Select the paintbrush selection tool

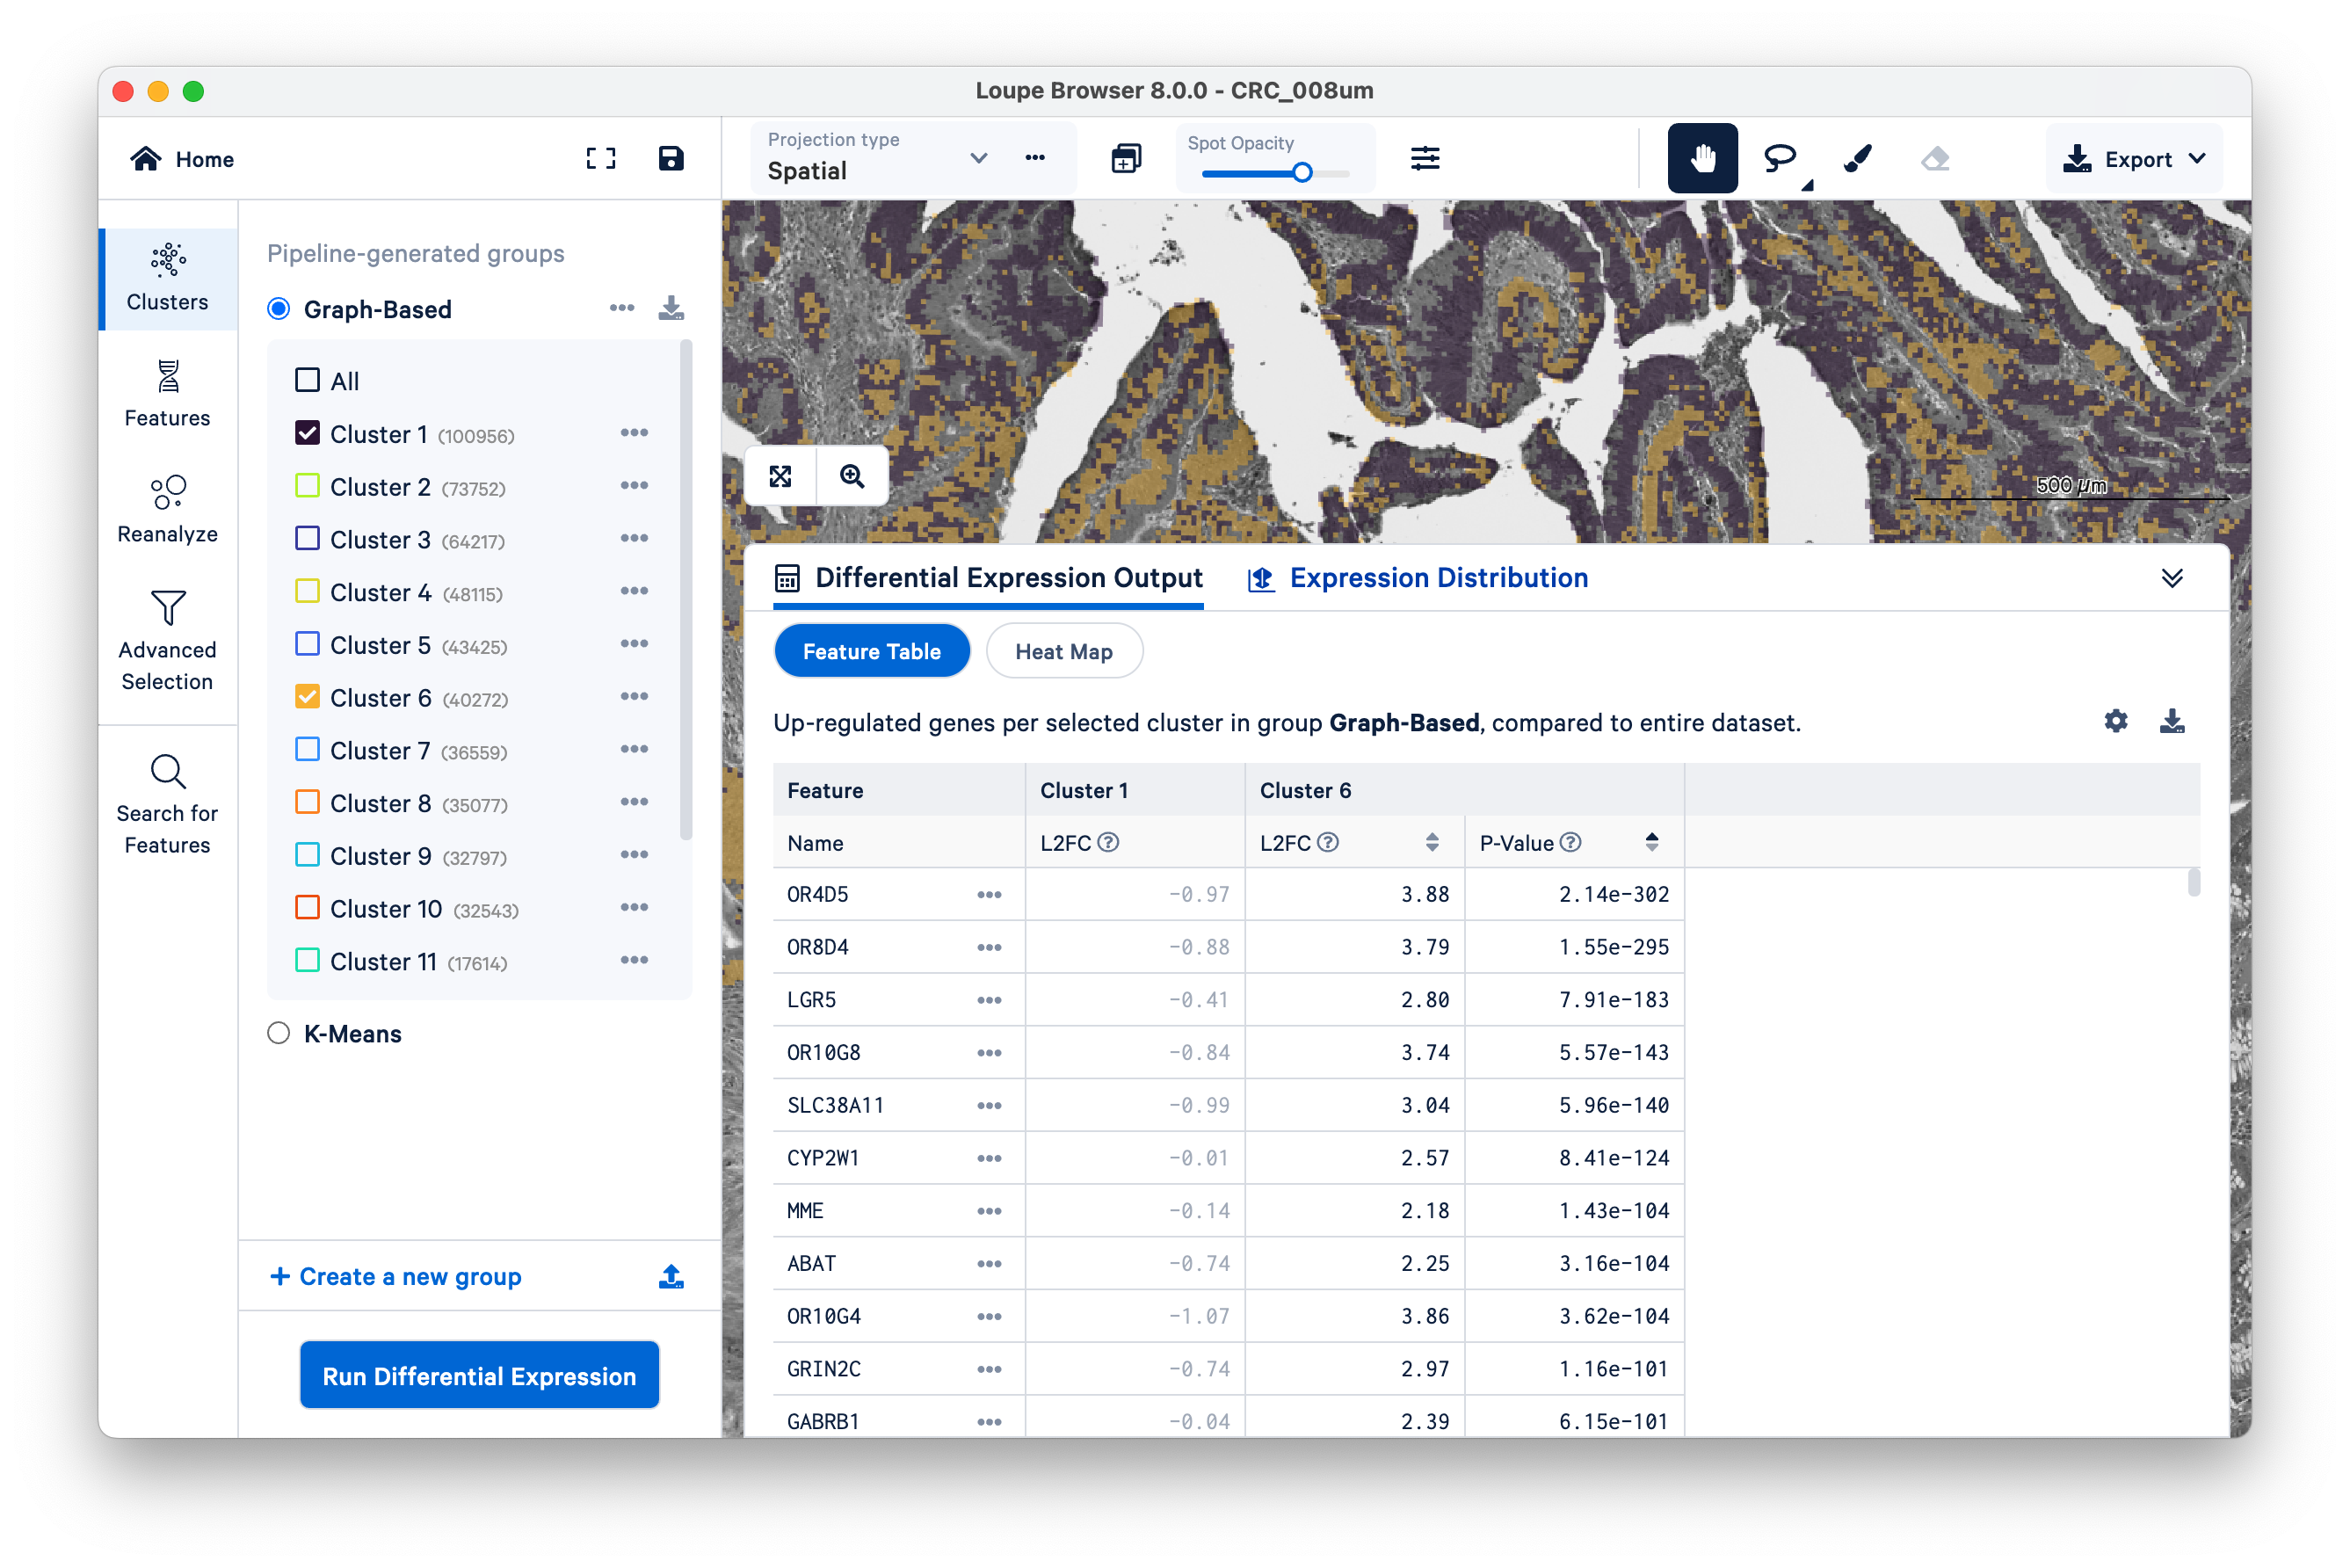pos(1857,158)
